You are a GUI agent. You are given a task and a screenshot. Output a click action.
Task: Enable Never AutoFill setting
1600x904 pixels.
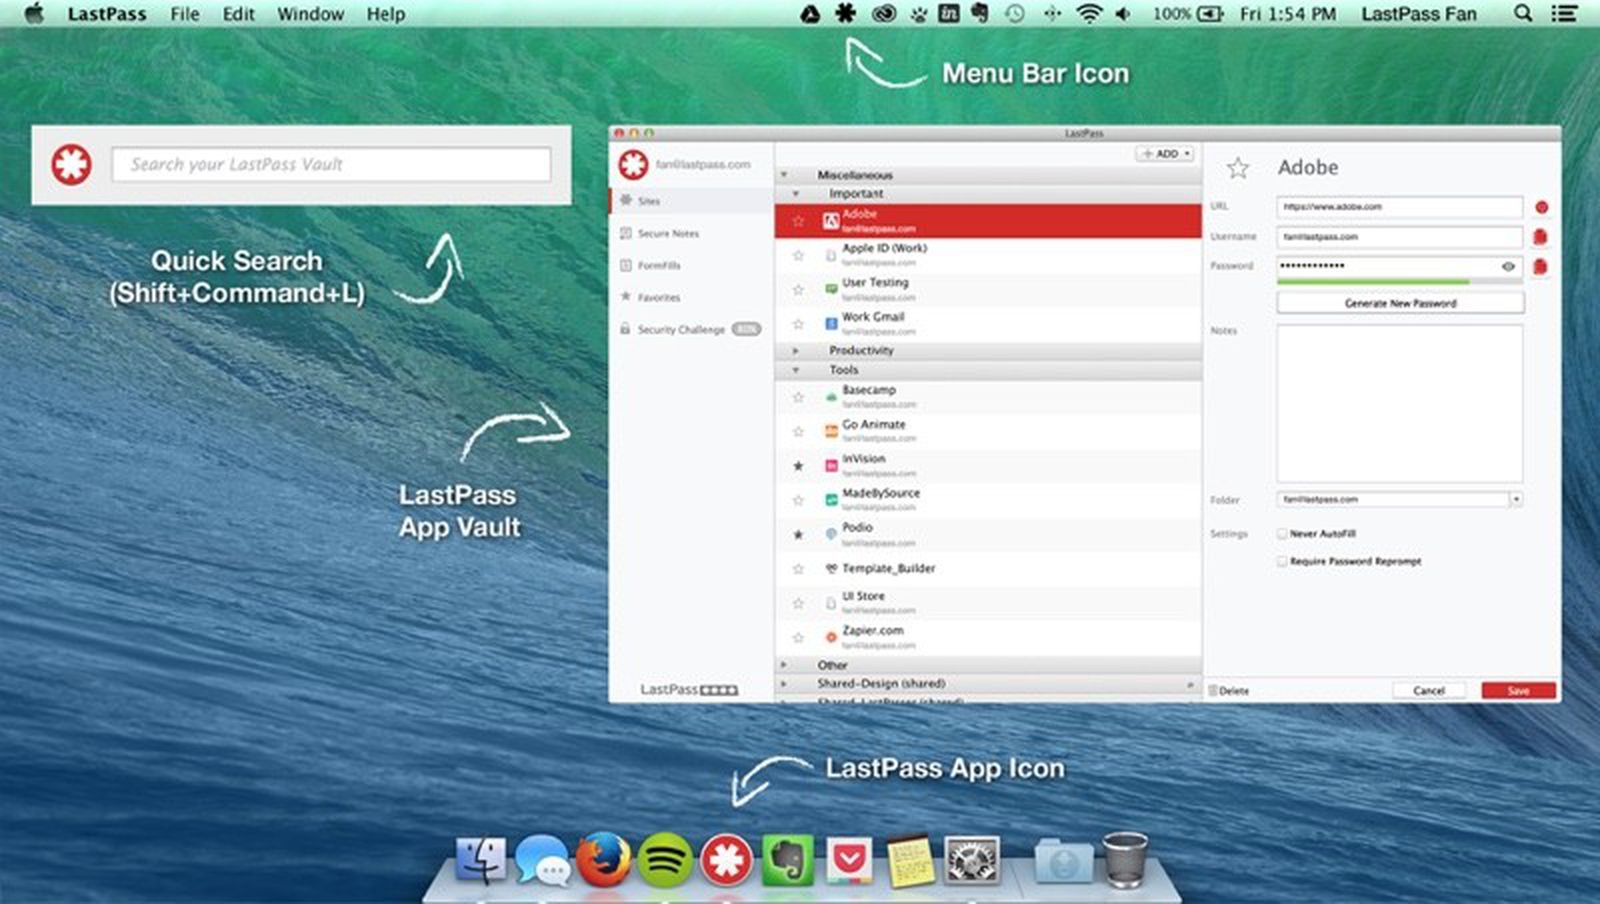tap(1281, 533)
